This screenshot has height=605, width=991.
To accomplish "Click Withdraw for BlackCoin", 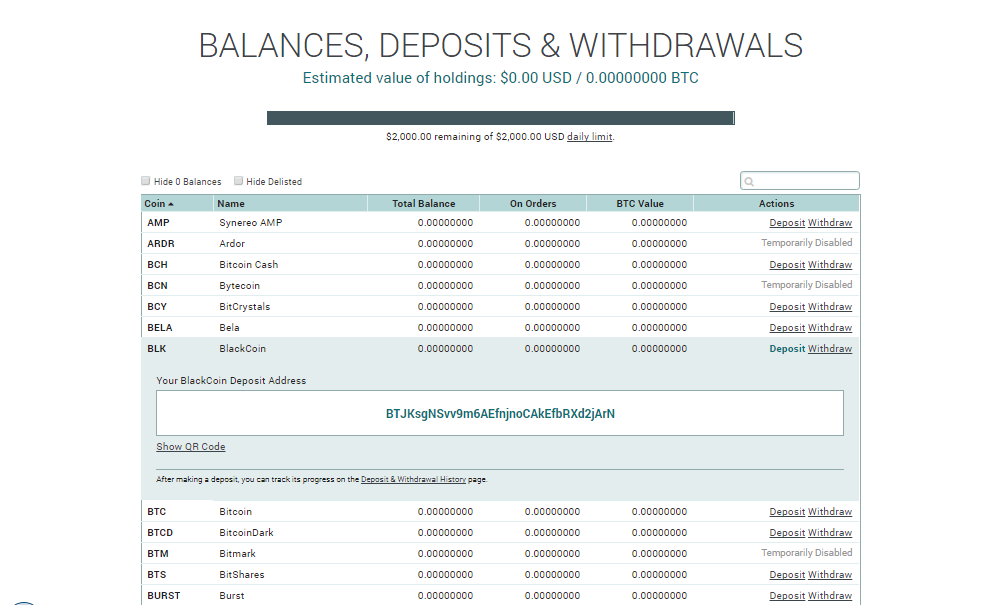I will click(830, 348).
